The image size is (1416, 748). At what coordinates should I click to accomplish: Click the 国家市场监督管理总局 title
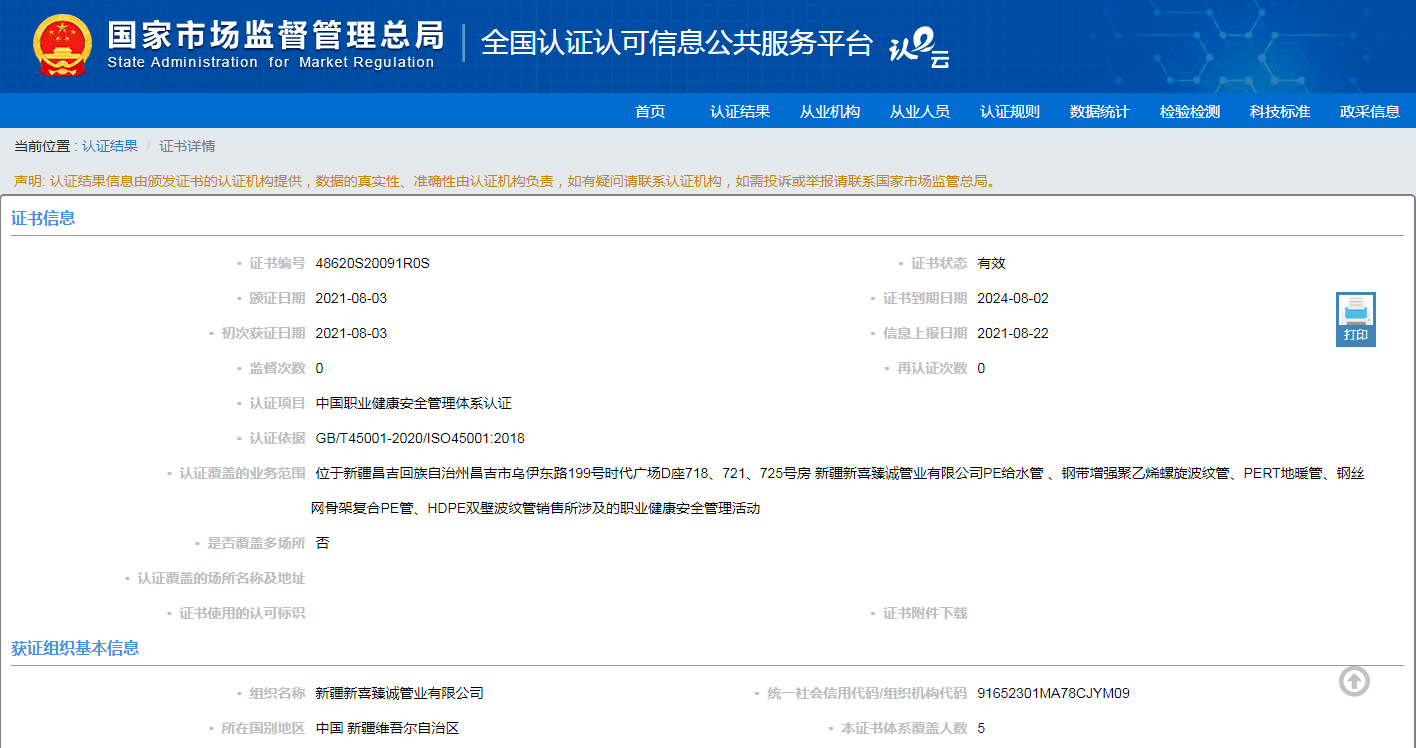pos(275,34)
